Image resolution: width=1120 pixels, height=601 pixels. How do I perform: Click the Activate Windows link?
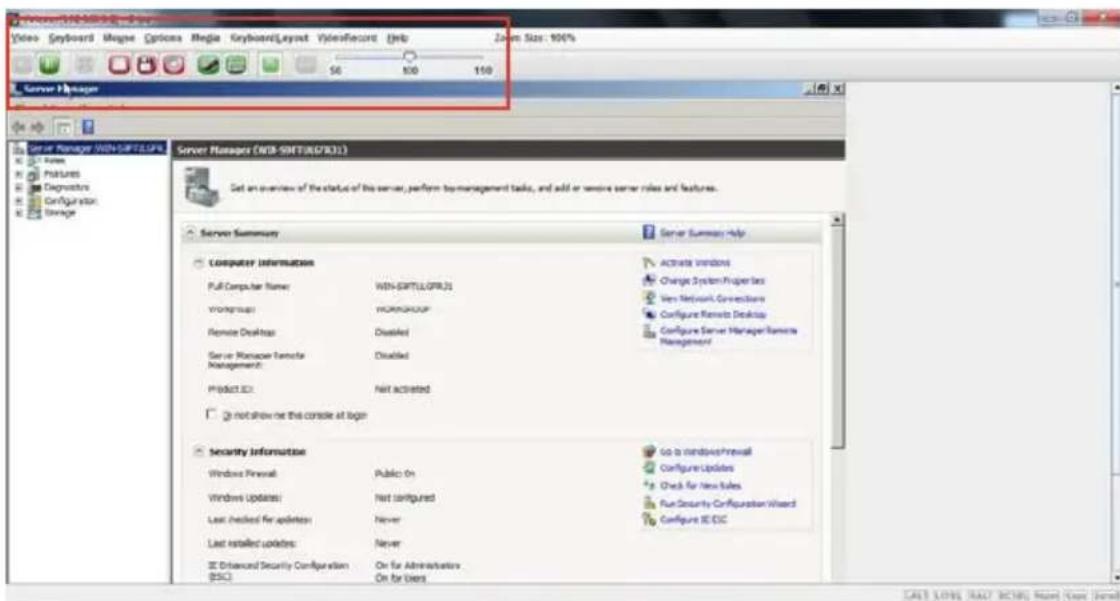click(x=695, y=263)
